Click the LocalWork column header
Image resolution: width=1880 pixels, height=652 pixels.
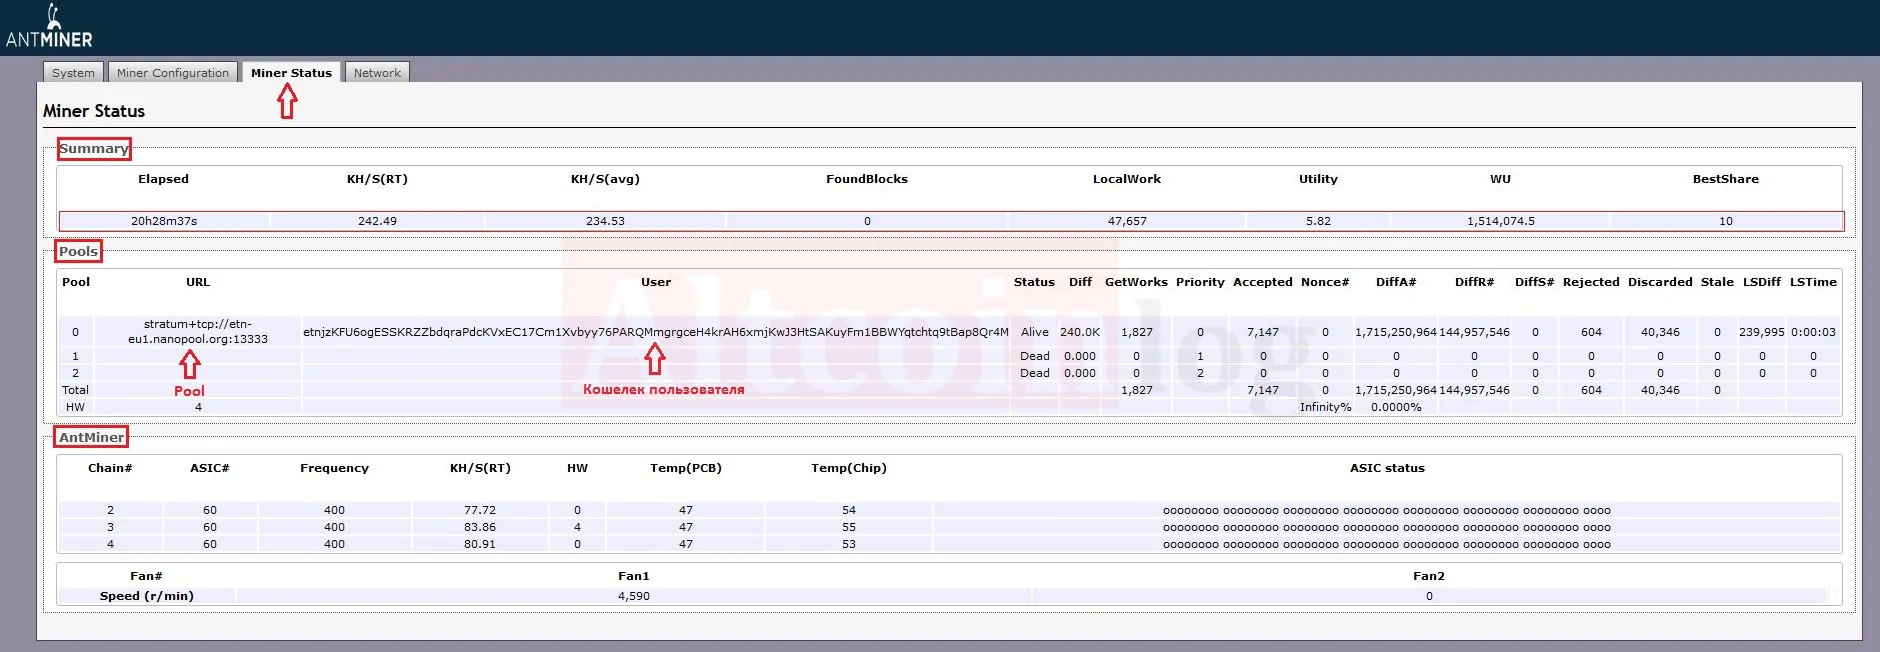coord(1127,179)
